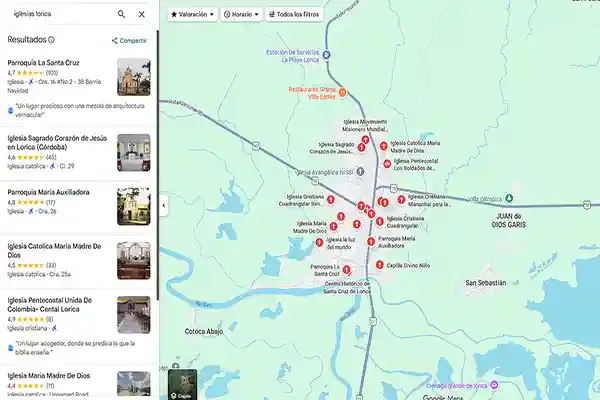Click Parroquia María Auxiliadora map pin
600x400 pixels.
(x=371, y=242)
